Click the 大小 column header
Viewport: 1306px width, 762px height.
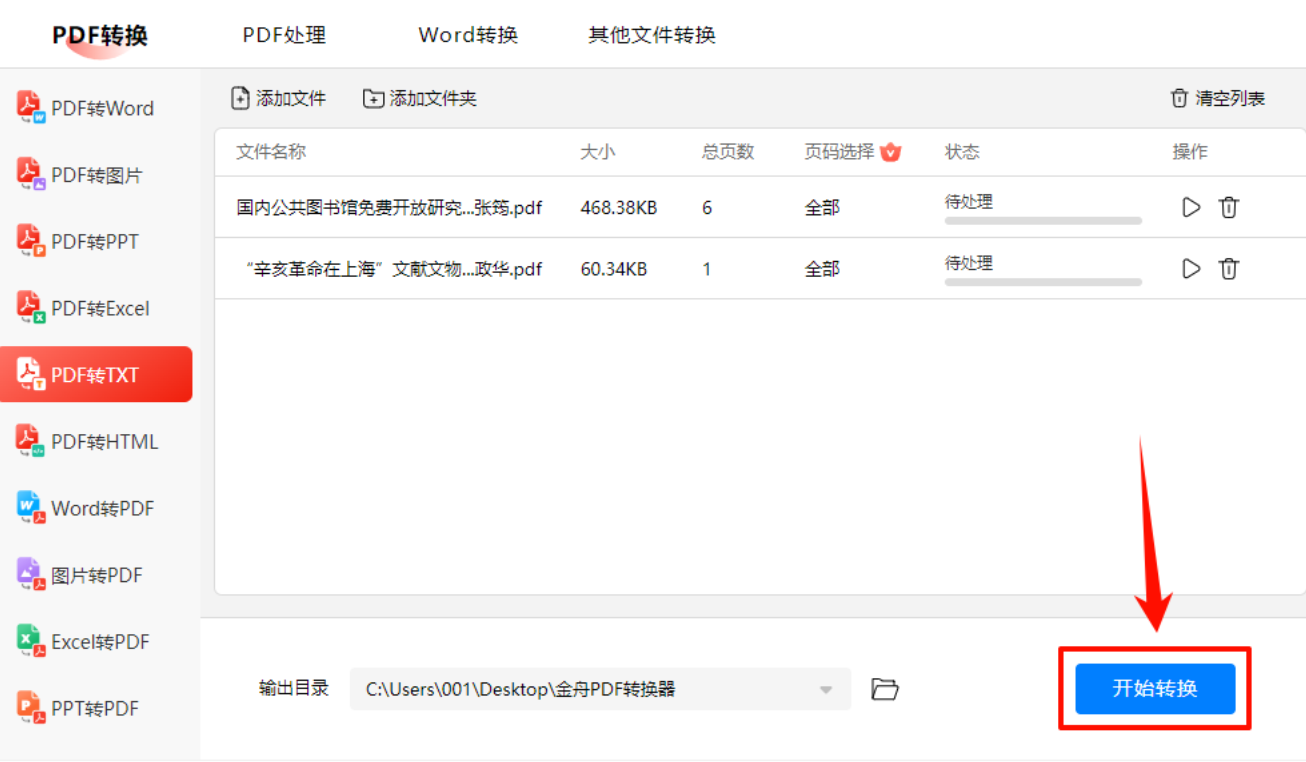pos(598,152)
